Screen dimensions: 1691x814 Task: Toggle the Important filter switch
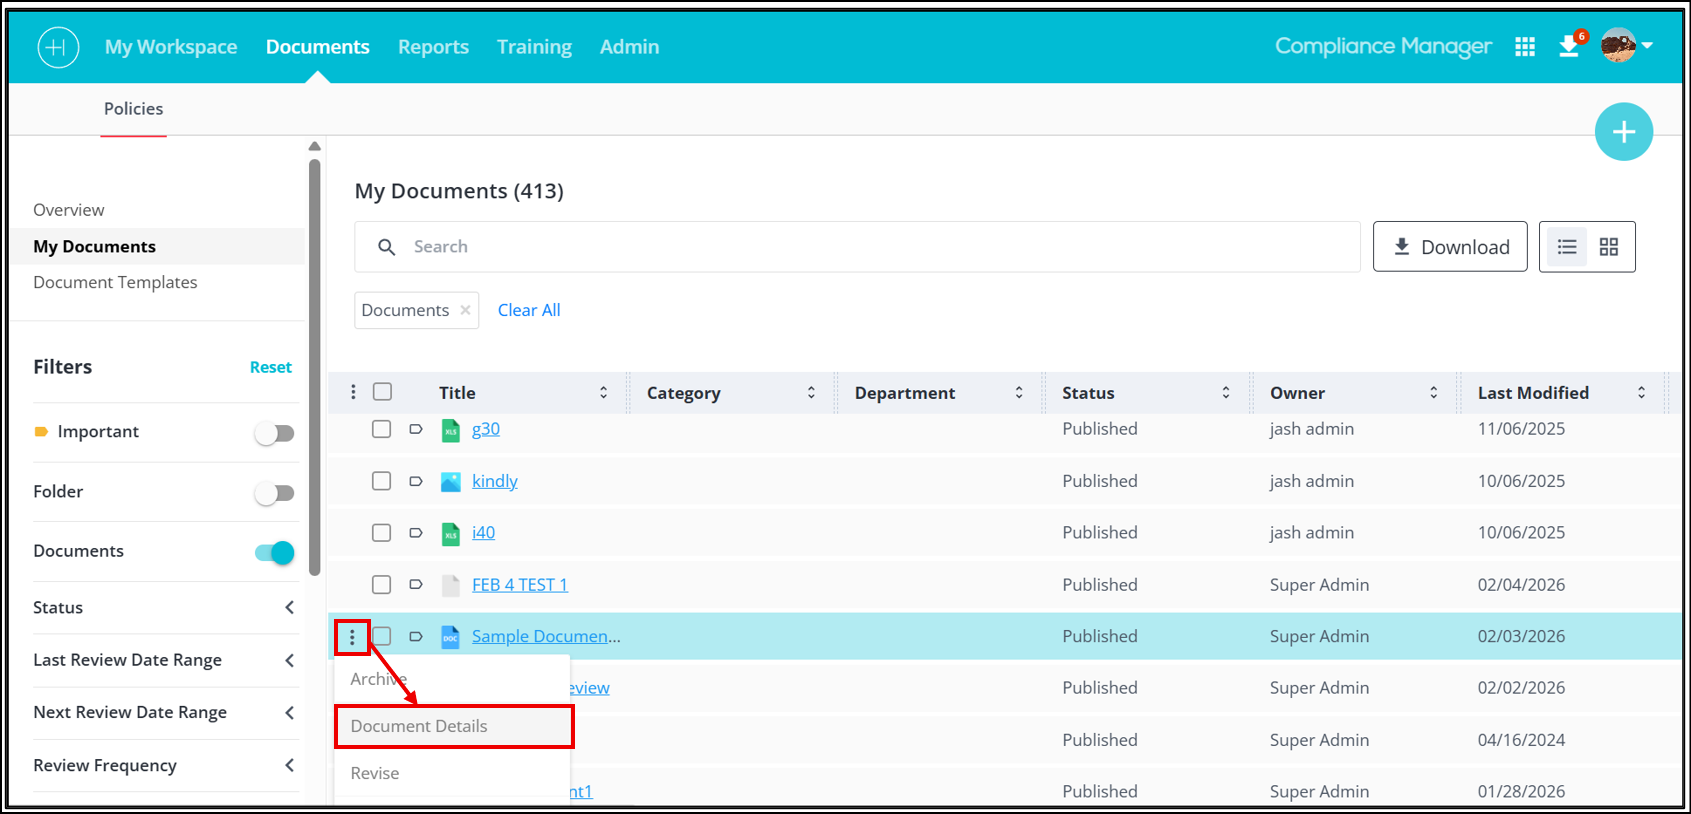click(274, 433)
